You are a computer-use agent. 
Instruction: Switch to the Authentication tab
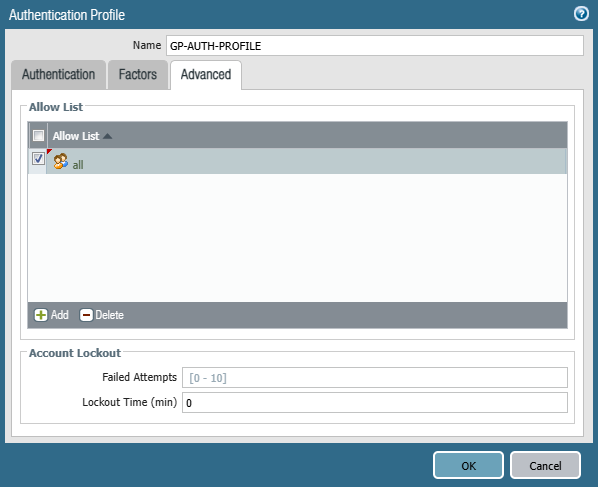click(58, 74)
